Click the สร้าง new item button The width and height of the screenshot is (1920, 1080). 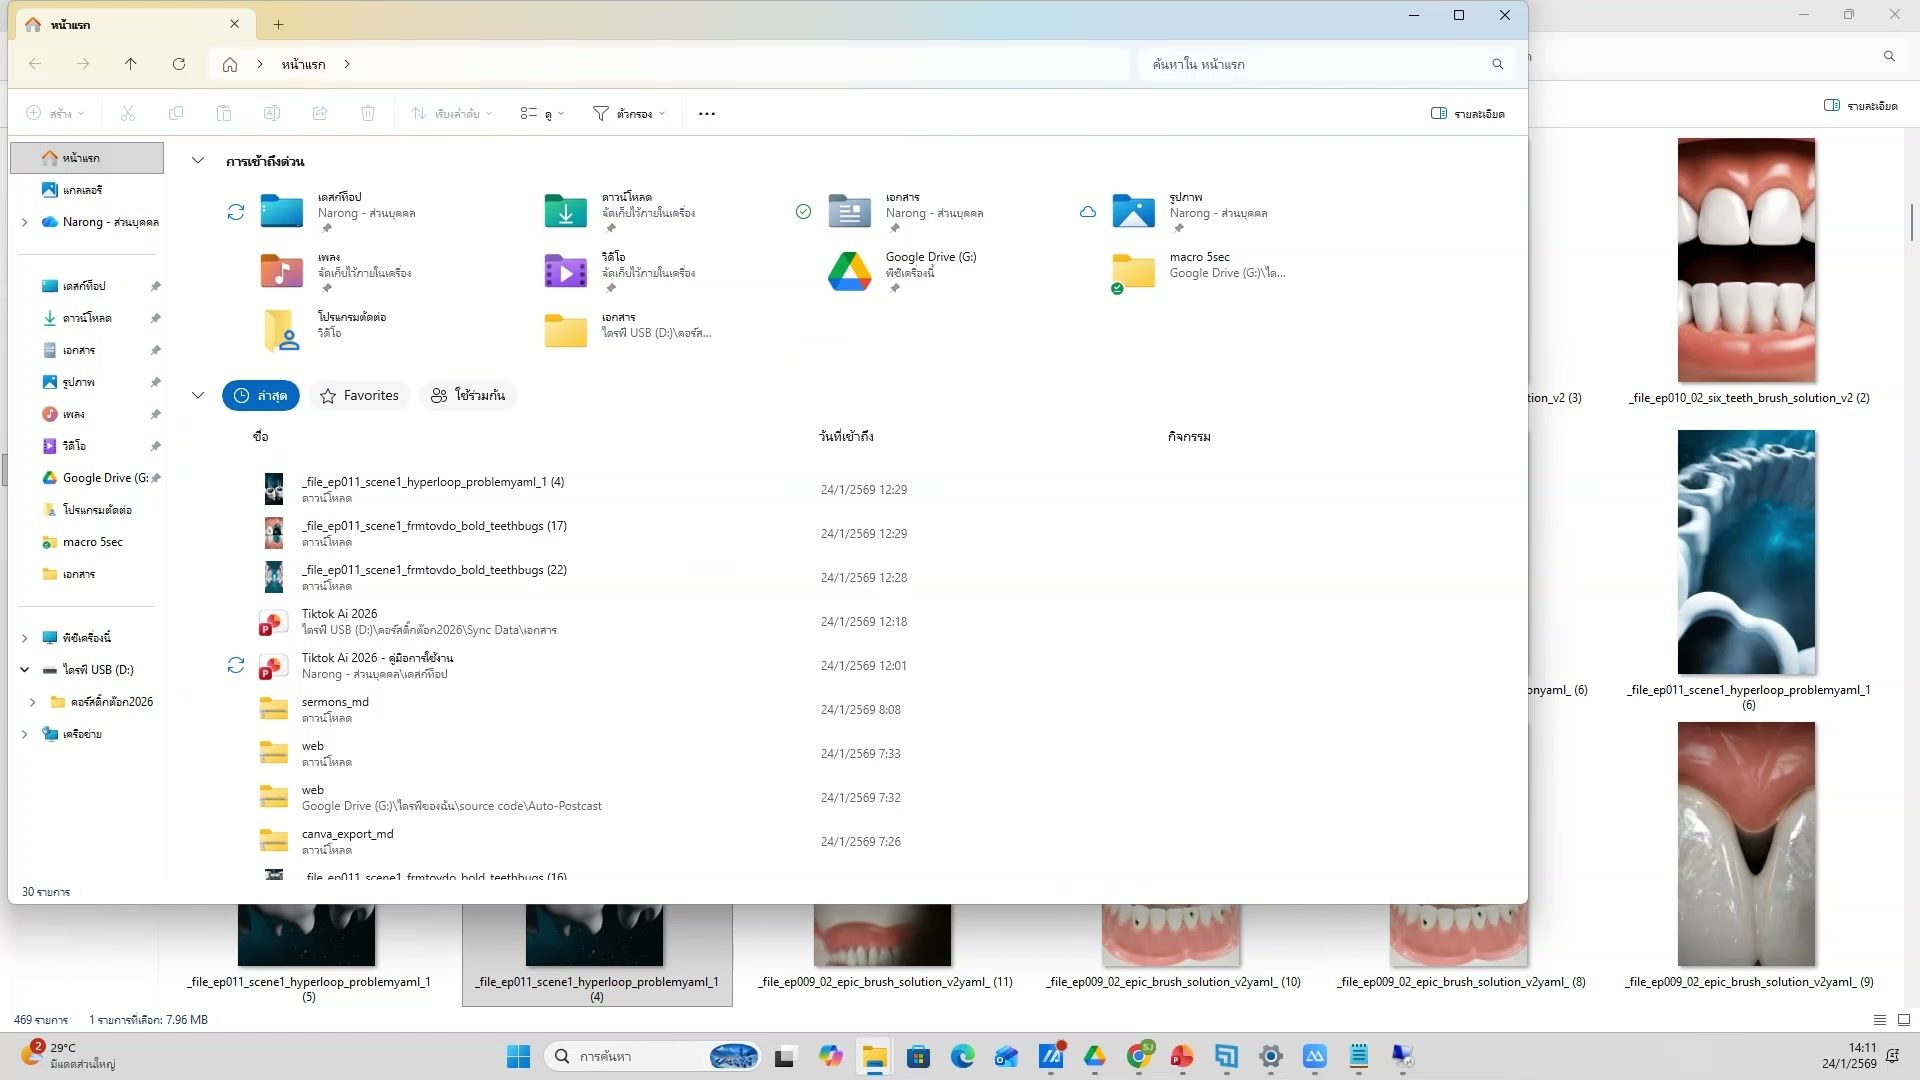click(x=55, y=114)
